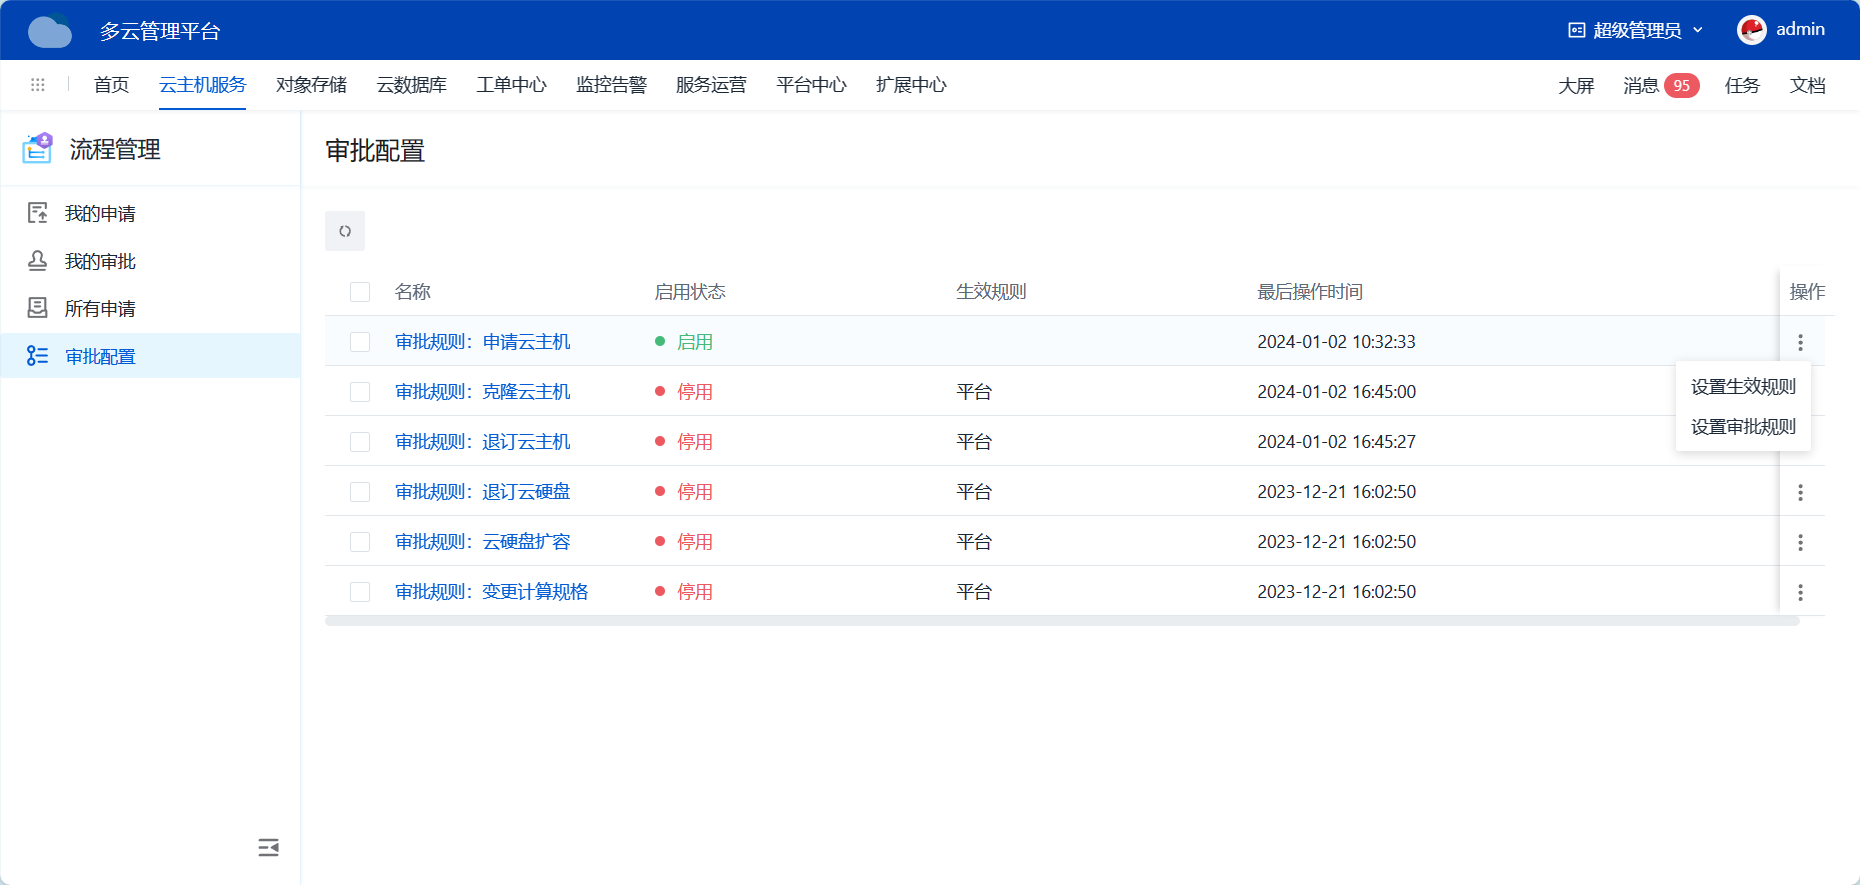Click the 我的审批 stamp icon

point(38,261)
